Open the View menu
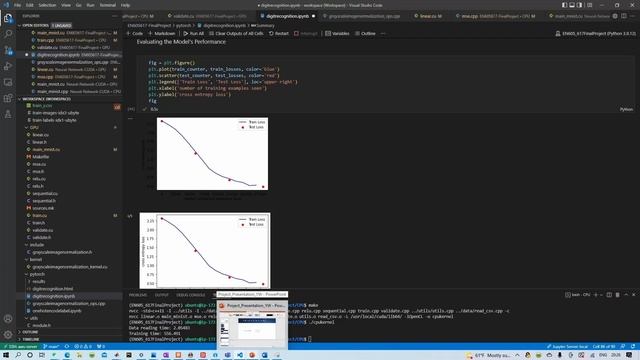 66,5
